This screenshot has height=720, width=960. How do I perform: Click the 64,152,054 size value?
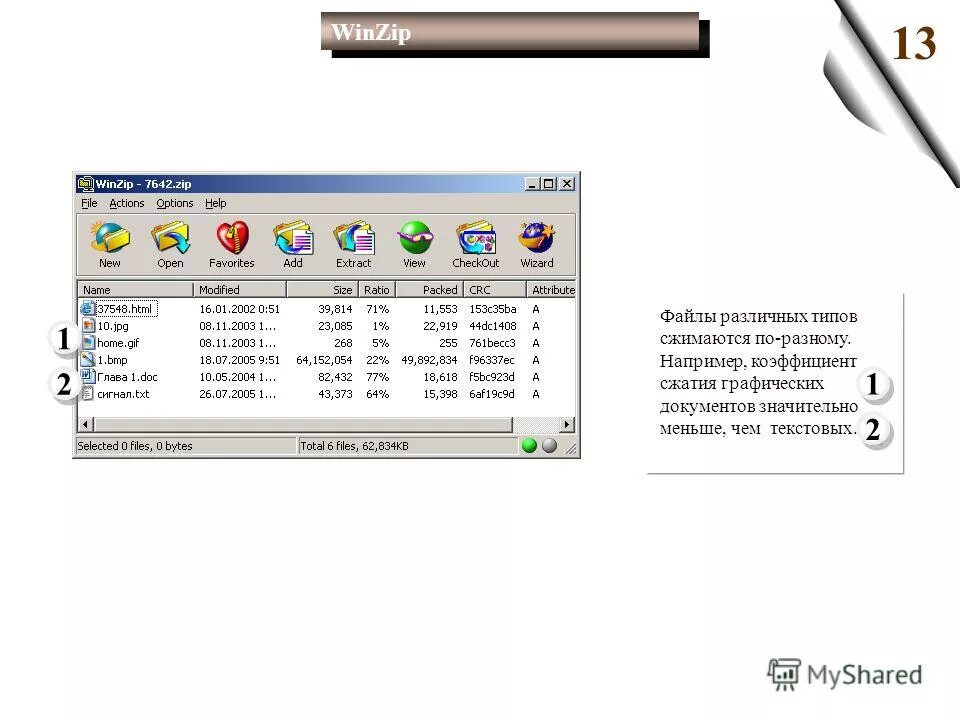[x=324, y=360]
